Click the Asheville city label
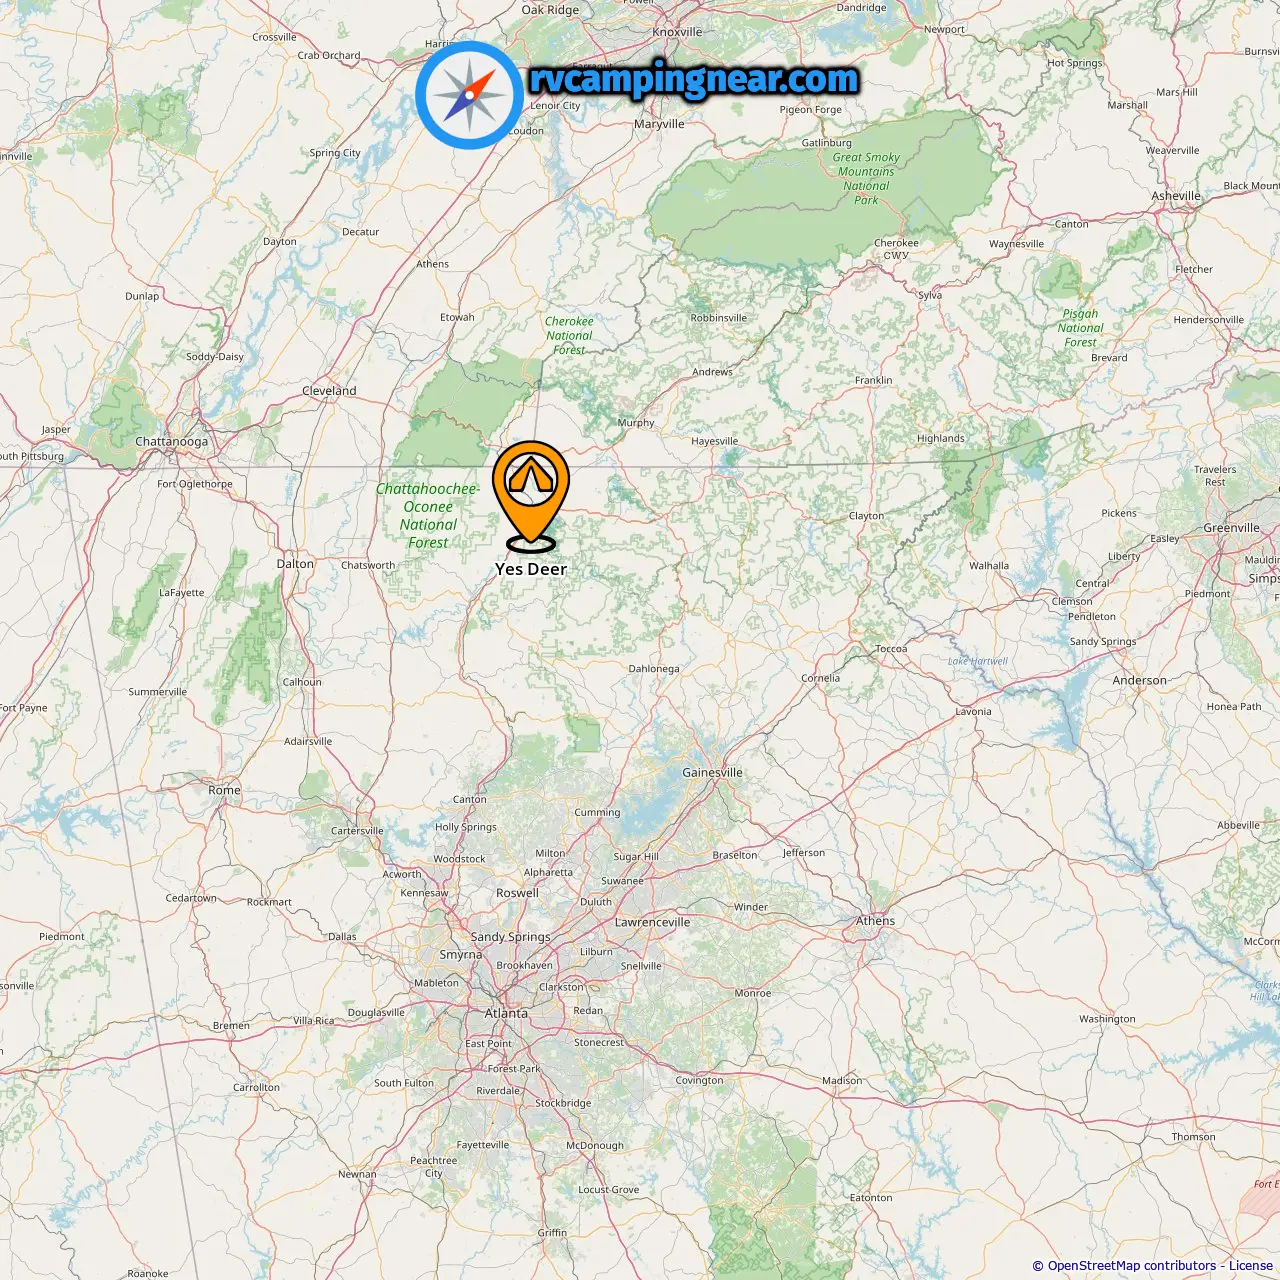 [x=1176, y=196]
